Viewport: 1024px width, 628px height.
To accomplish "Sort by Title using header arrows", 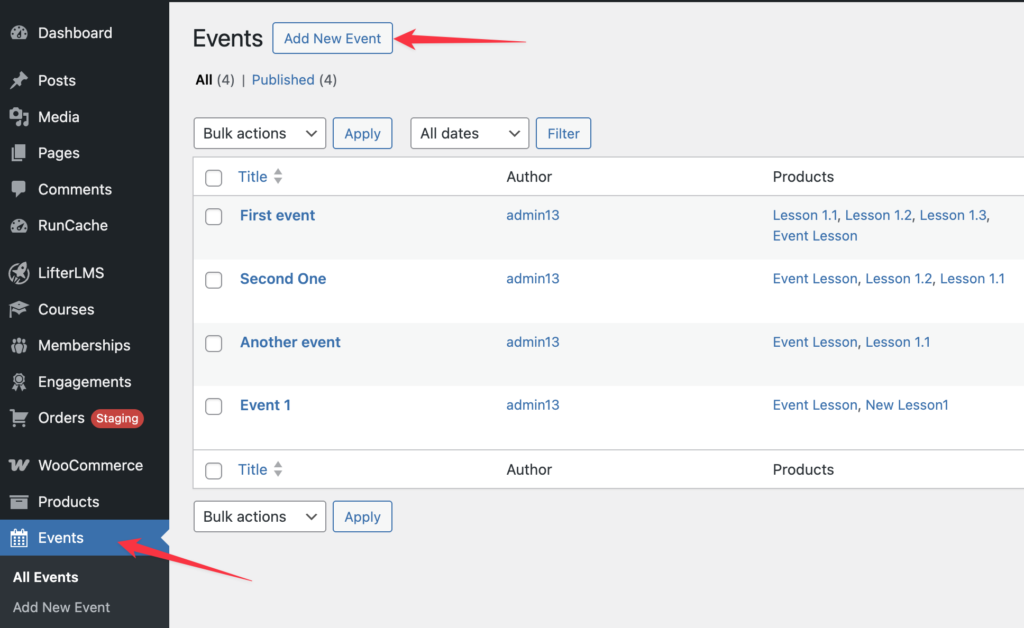I will pyautogui.click(x=278, y=176).
